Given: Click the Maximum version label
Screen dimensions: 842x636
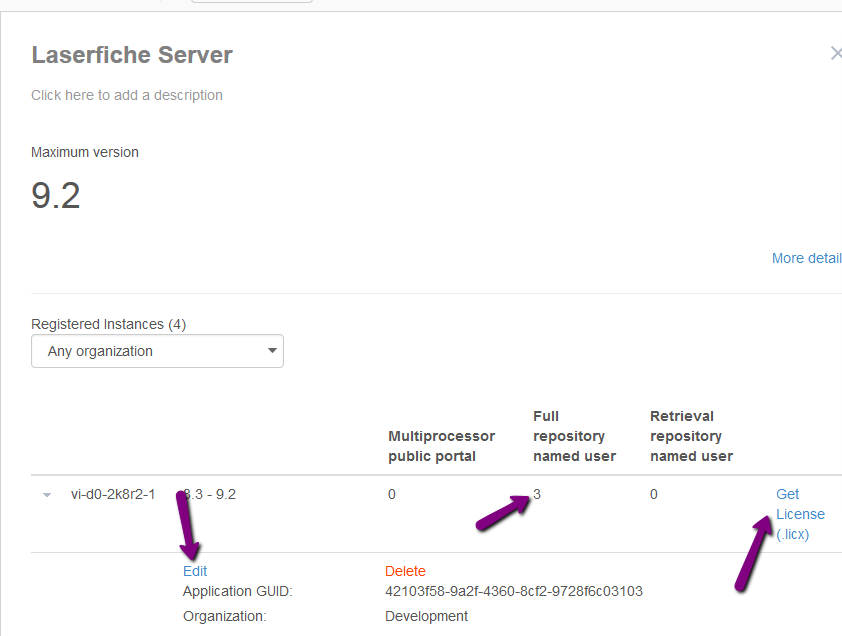Looking at the screenshot, I should pyautogui.click(x=85, y=153).
